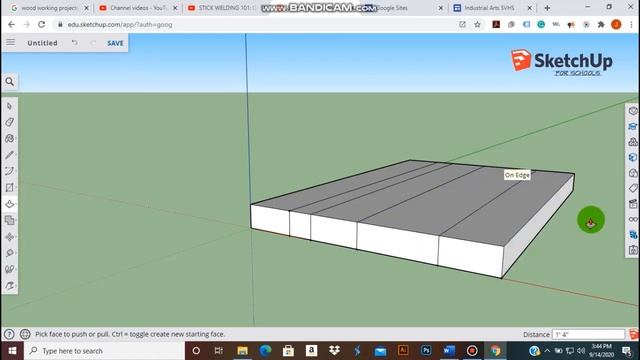Select the Line pencil tool

tap(9, 155)
